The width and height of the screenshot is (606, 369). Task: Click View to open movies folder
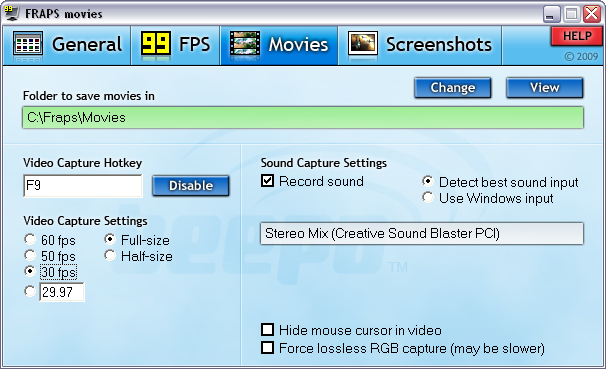[545, 88]
